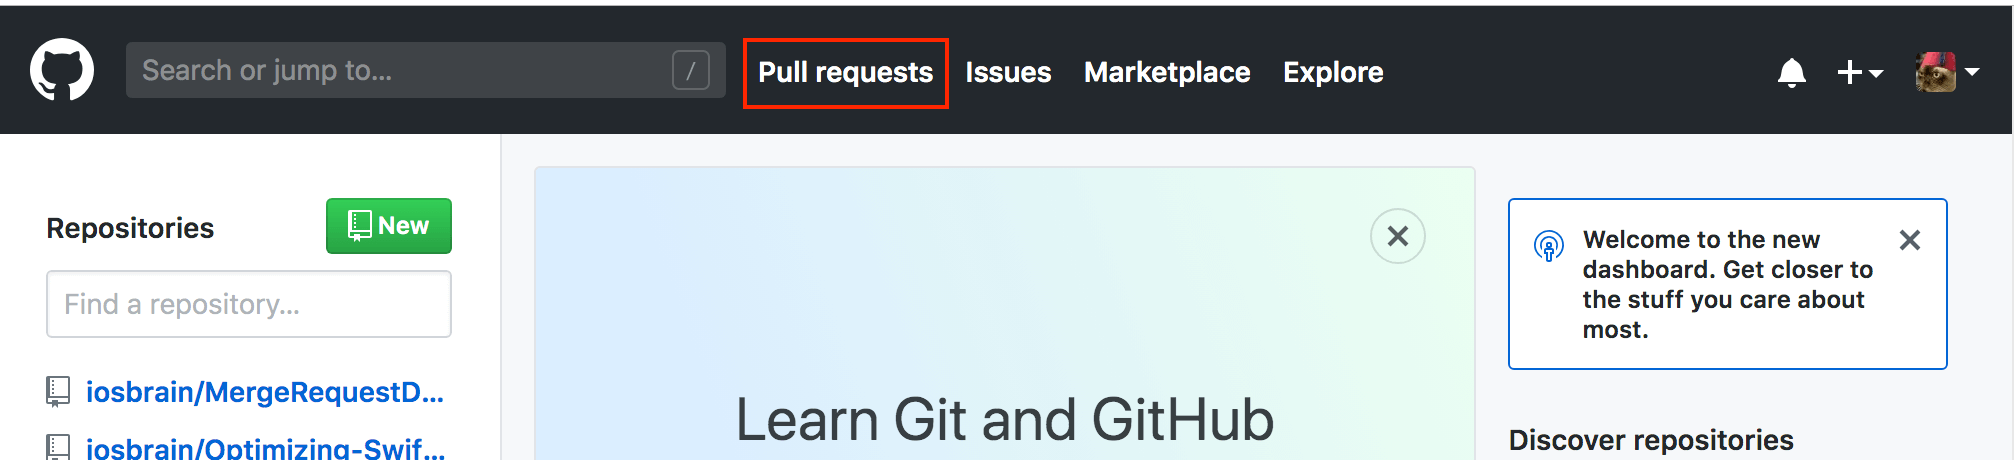Open Pull requests in the navbar
The image size is (2014, 460).
(845, 72)
